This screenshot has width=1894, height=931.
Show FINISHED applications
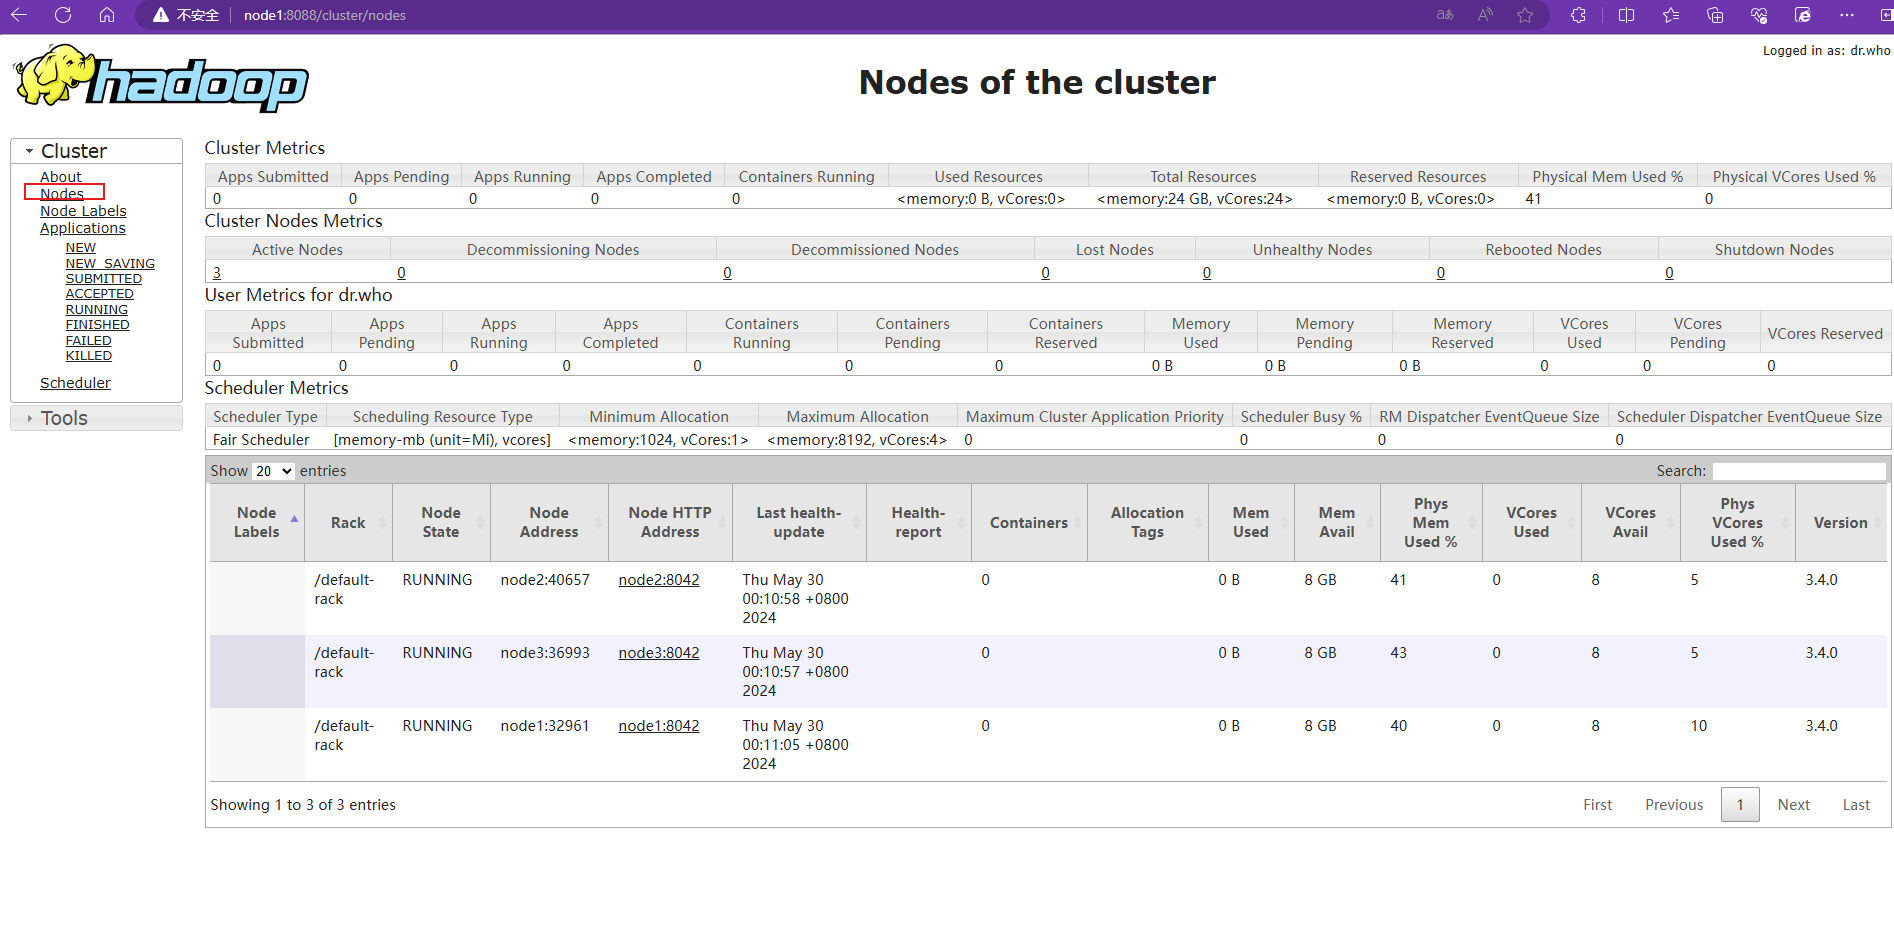coord(98,325)
